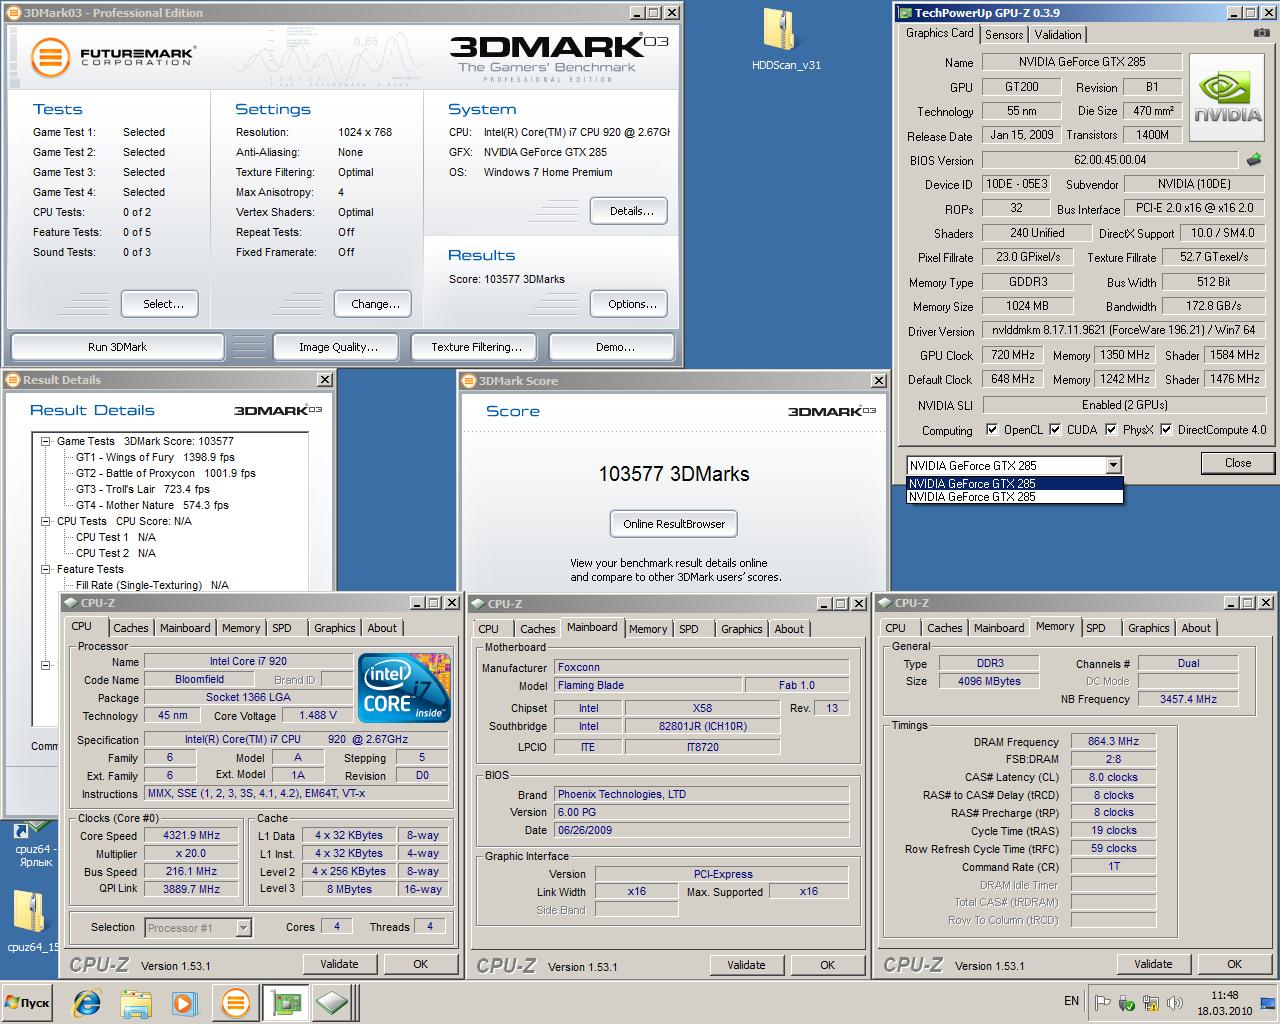The image size is (1280, 1024).
Task: Click the Details... button under System
Action: 631,211
